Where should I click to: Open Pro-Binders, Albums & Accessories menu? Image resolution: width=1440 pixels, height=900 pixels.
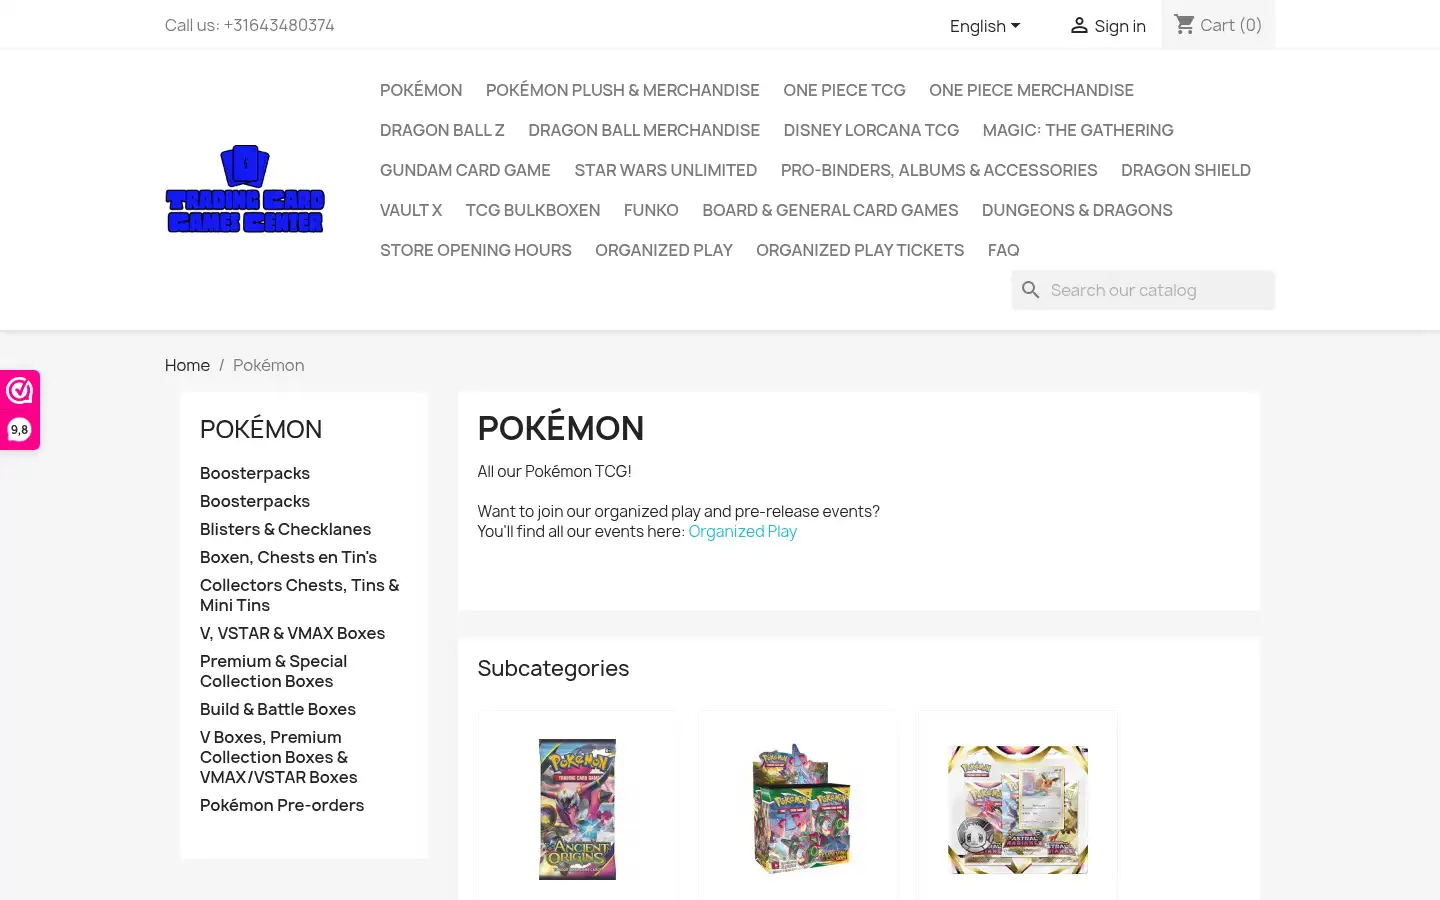(939, 170)
